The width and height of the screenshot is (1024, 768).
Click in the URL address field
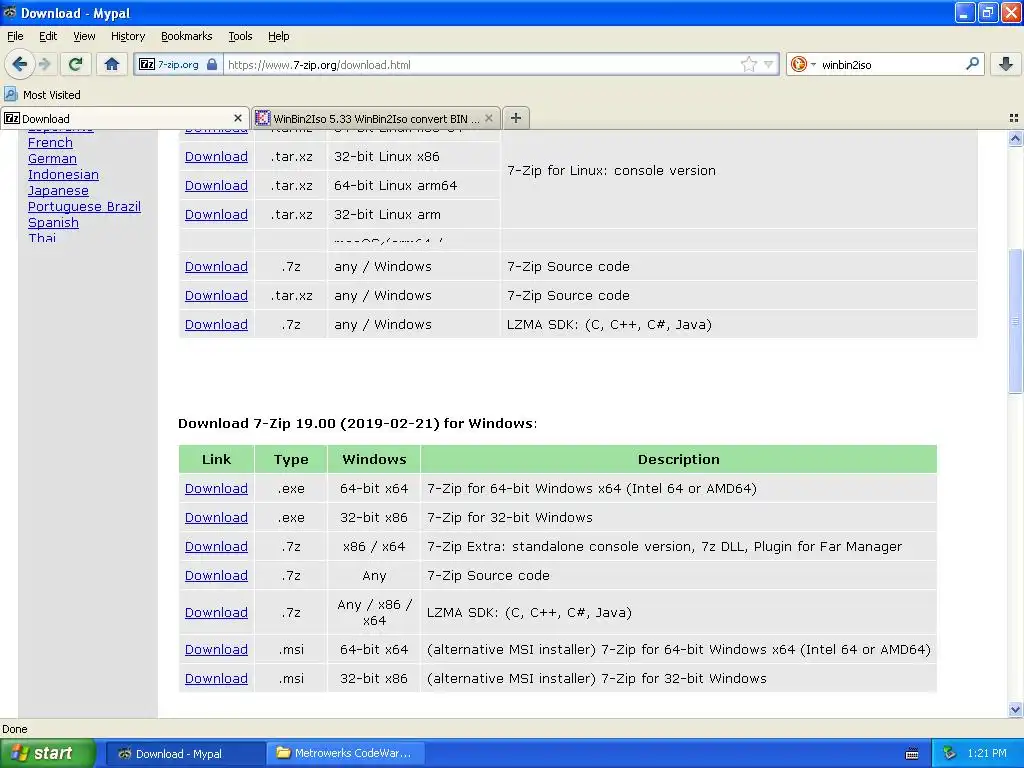482,64
